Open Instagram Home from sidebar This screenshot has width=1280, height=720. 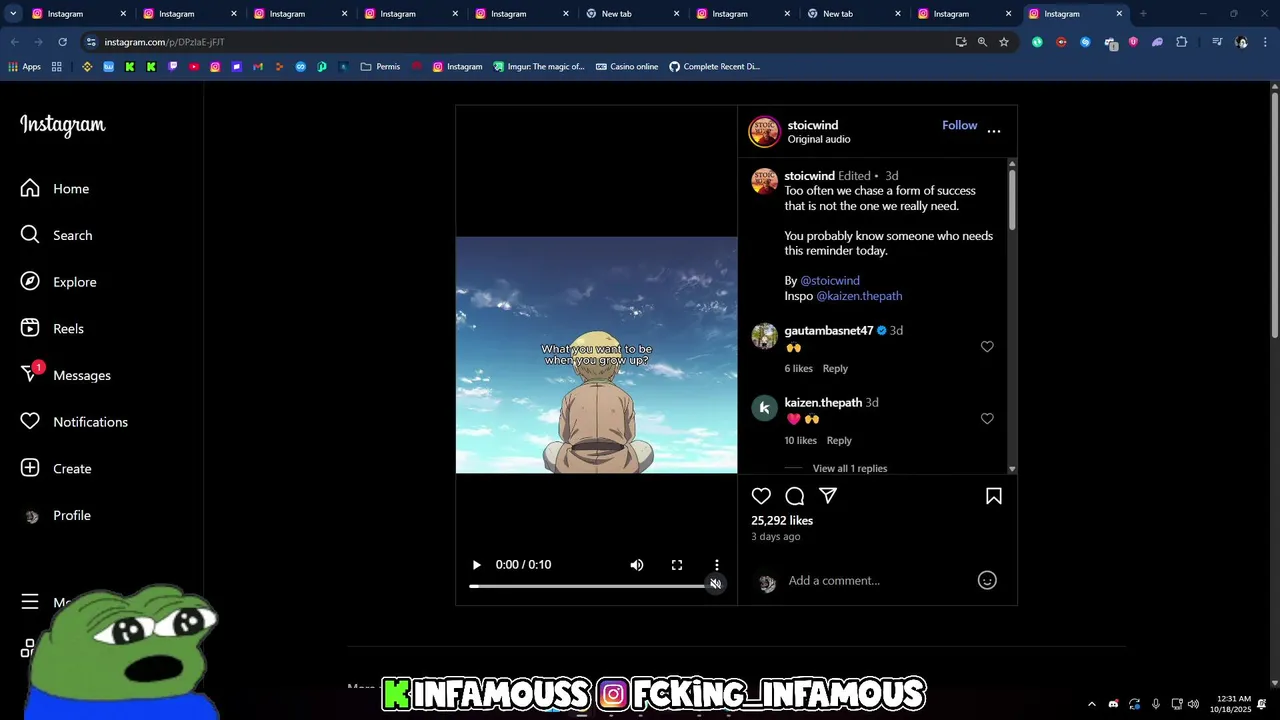(55, 188)
